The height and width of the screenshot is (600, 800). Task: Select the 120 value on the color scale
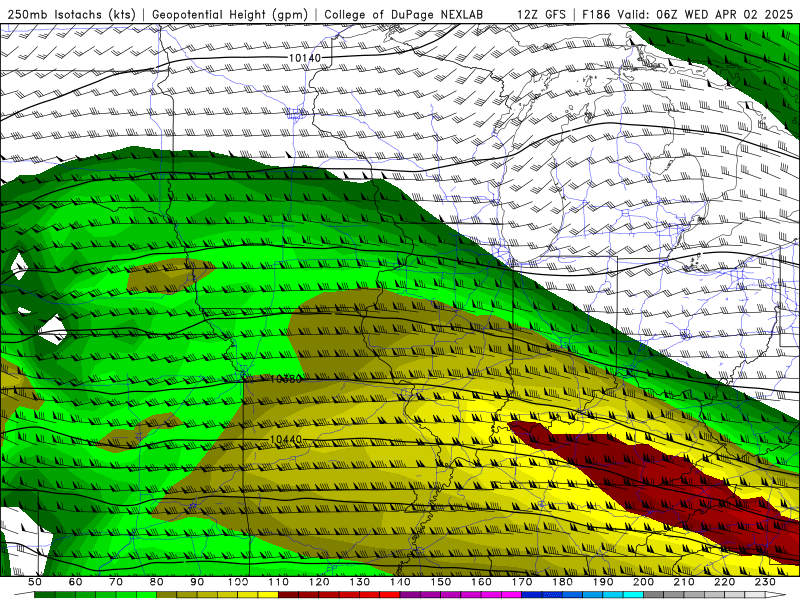point(319,582)
